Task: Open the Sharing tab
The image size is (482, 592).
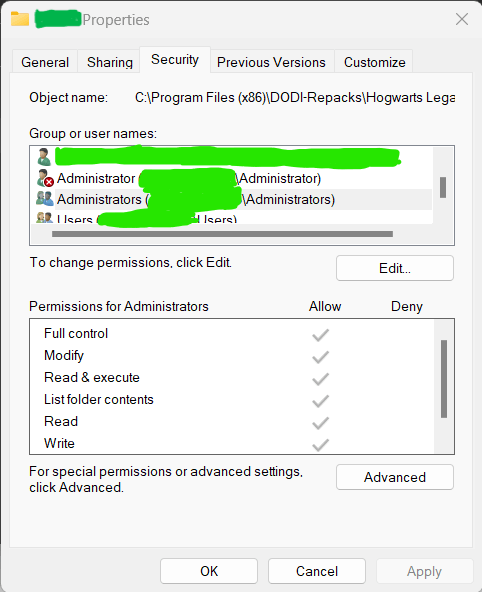Action: (x=109, y=62)
